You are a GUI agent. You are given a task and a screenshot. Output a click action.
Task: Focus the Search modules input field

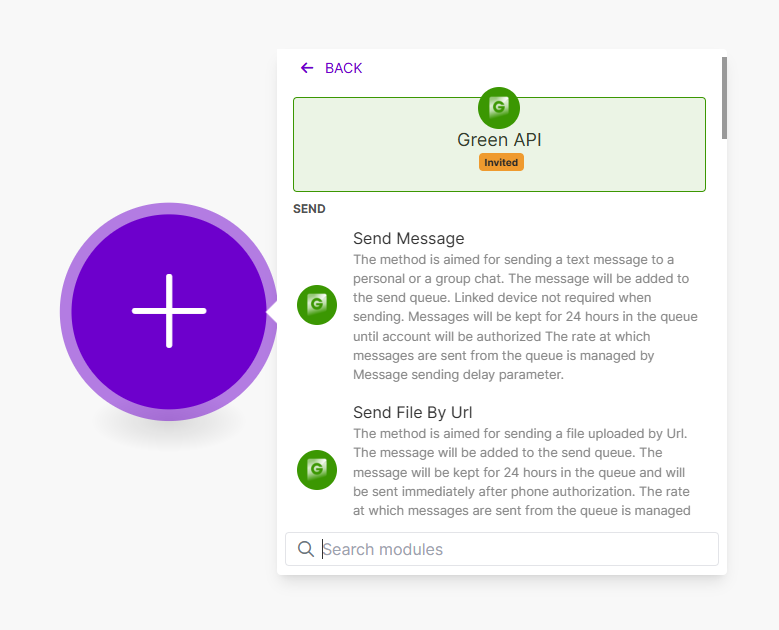tap(515, 549)
